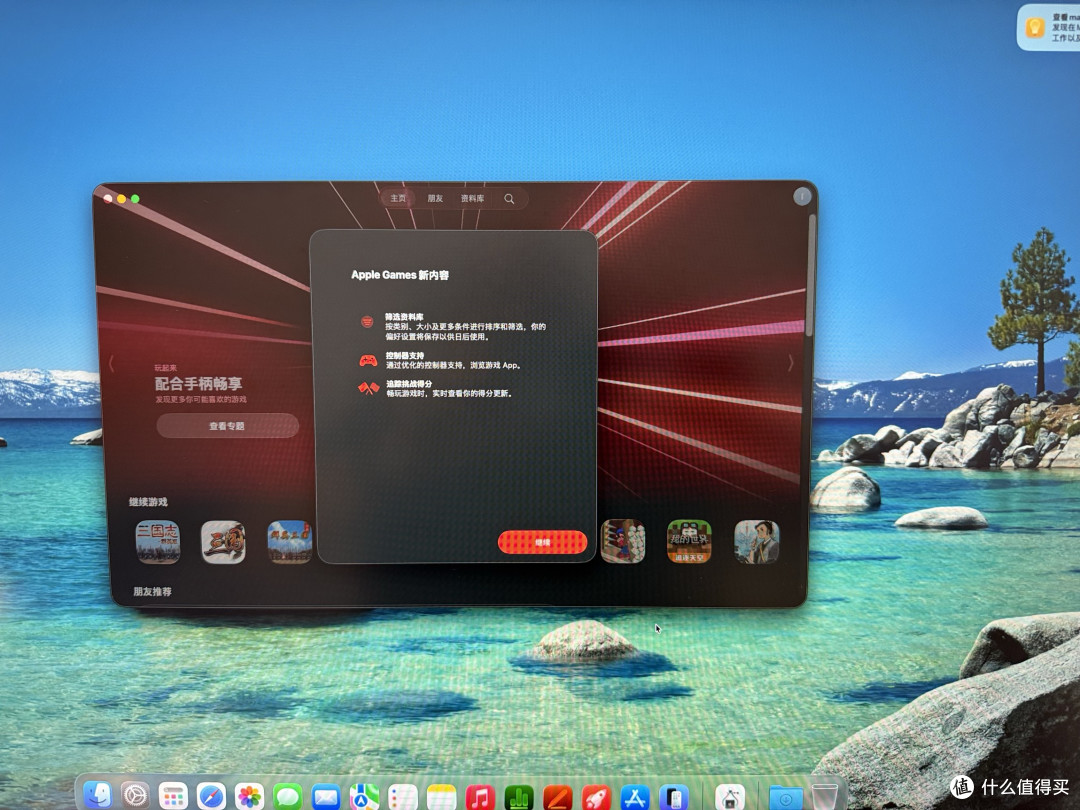Click the Apple Games 新内容 dialog title
This screenshot has height=810, width=1080.
click(400, 275)
